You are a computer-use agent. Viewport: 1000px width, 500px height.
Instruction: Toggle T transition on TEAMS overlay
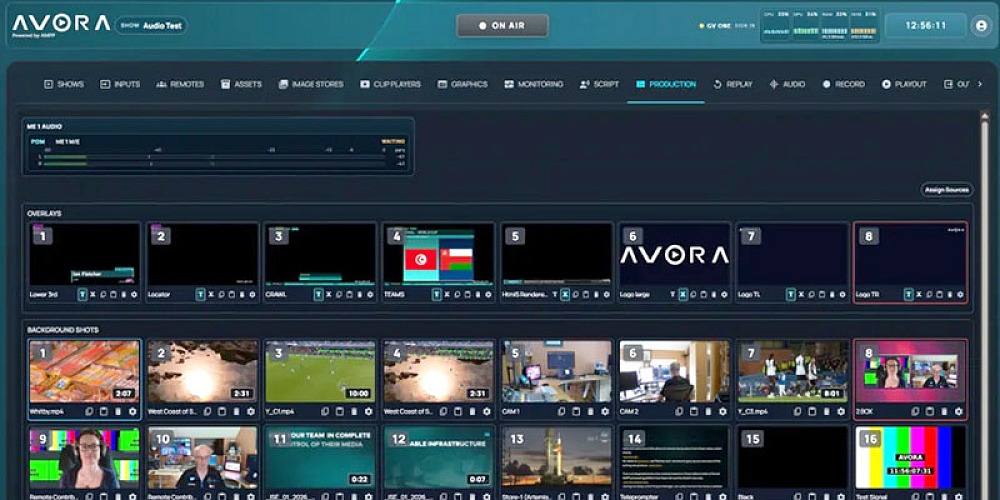437,295
